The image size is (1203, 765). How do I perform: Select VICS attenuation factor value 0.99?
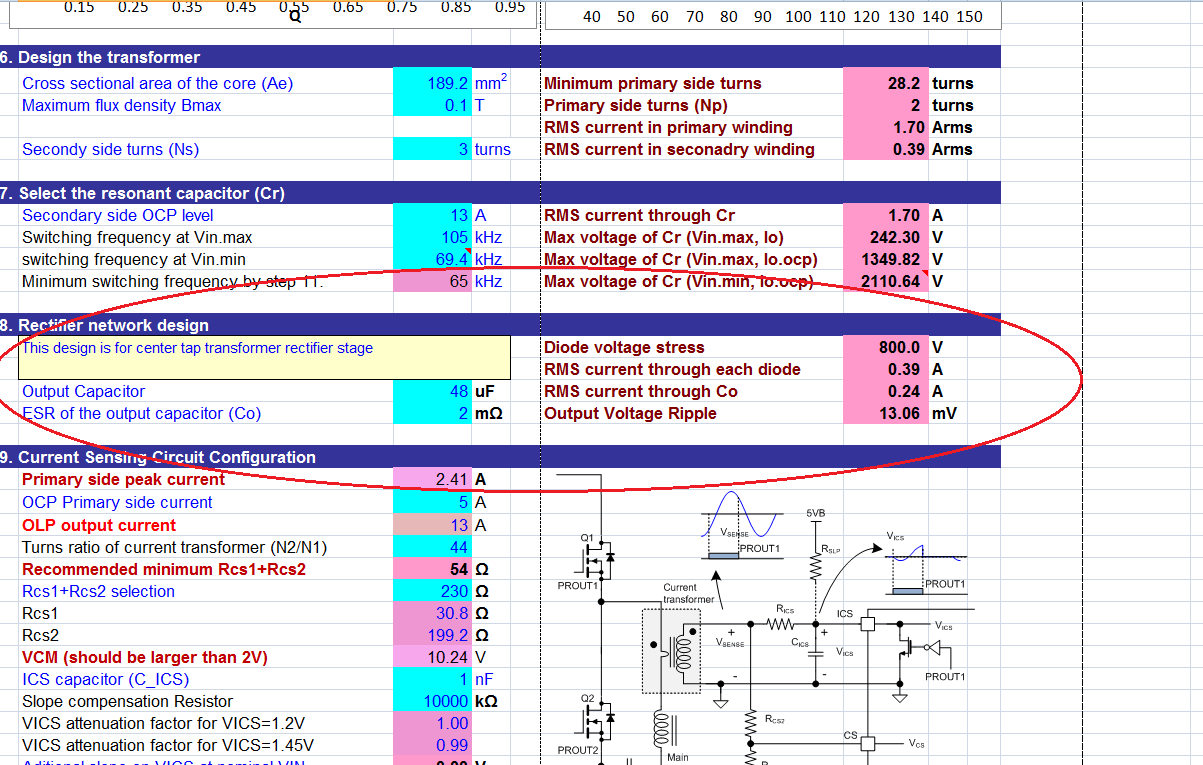pyautogui.click(x=433, y=745)
